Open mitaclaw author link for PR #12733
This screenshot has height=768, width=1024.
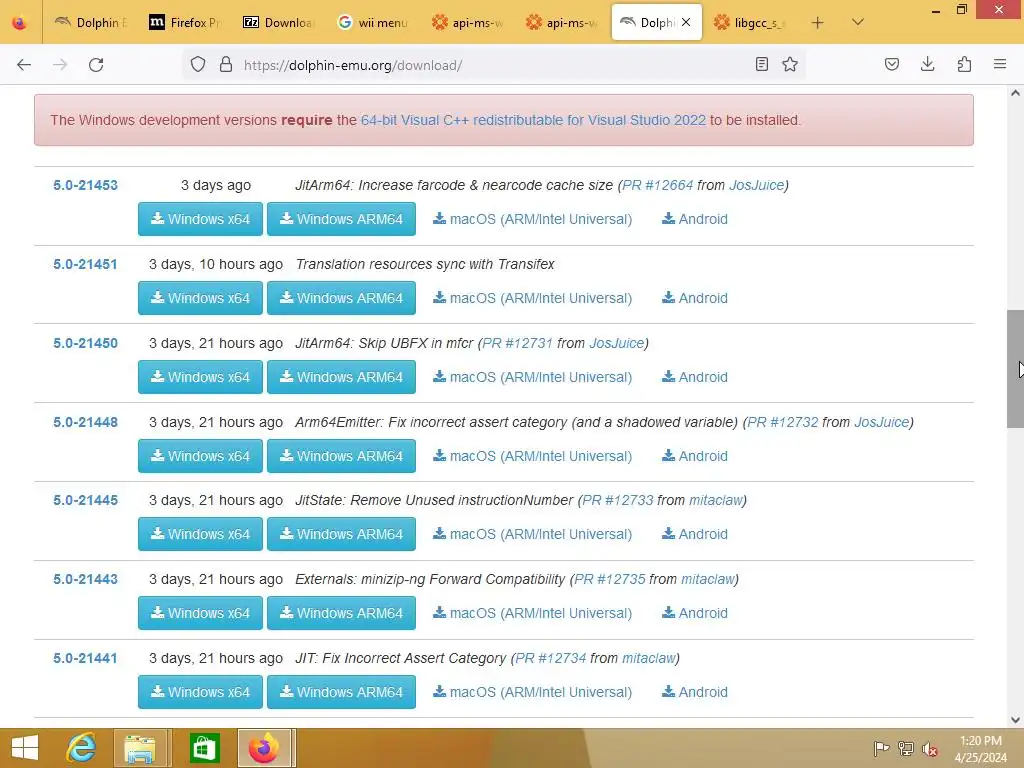[716, 500]
